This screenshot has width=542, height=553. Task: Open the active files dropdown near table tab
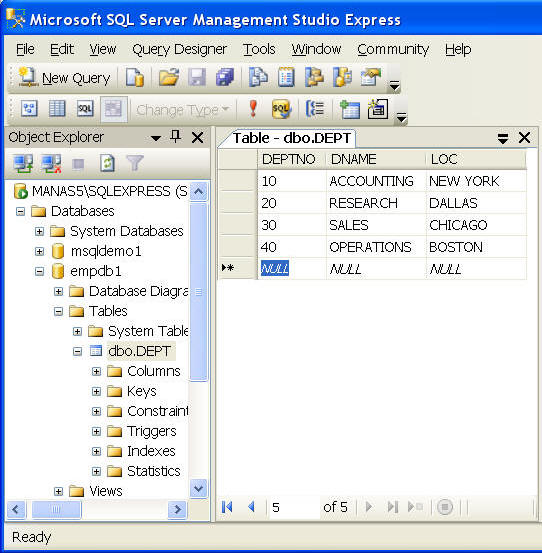(x=503, y=138)
